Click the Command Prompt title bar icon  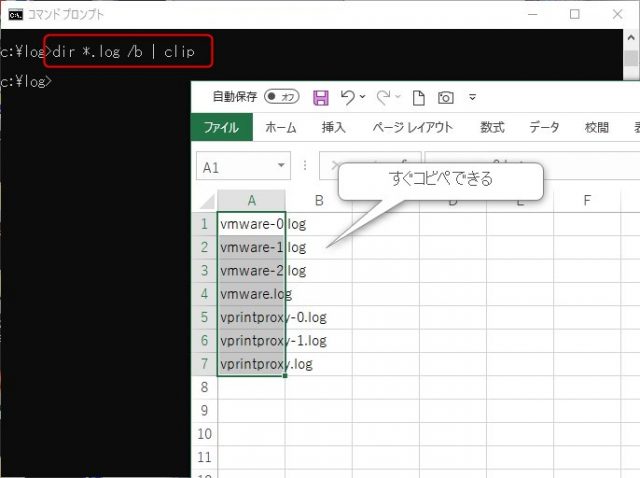(x=15, y=15)
